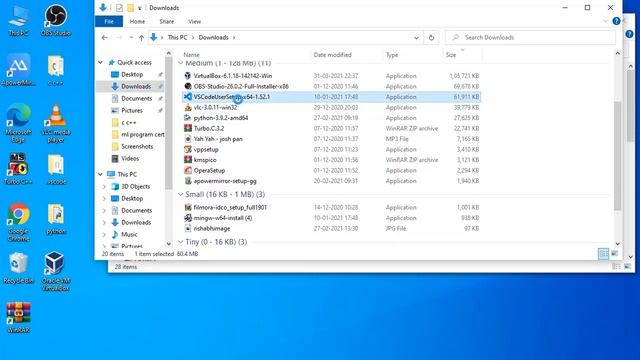Open the python folder on the desktop
640x360 pixels.
tap(56, 219)
